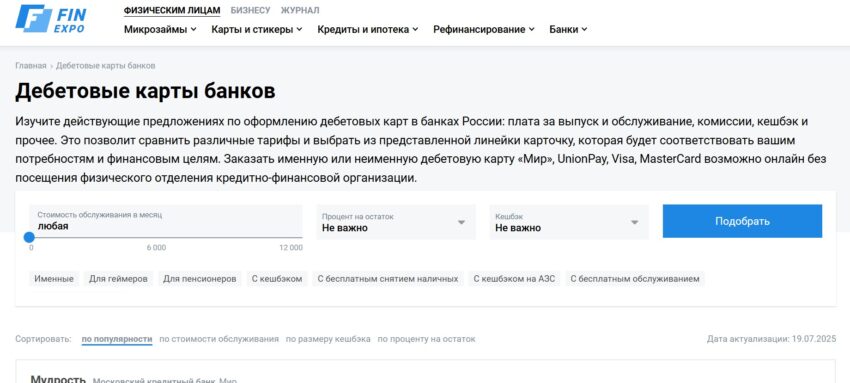Open the Кешбэк dropdown arrow
The width and height of the screenshot is (850, 383).
(634, 222)
